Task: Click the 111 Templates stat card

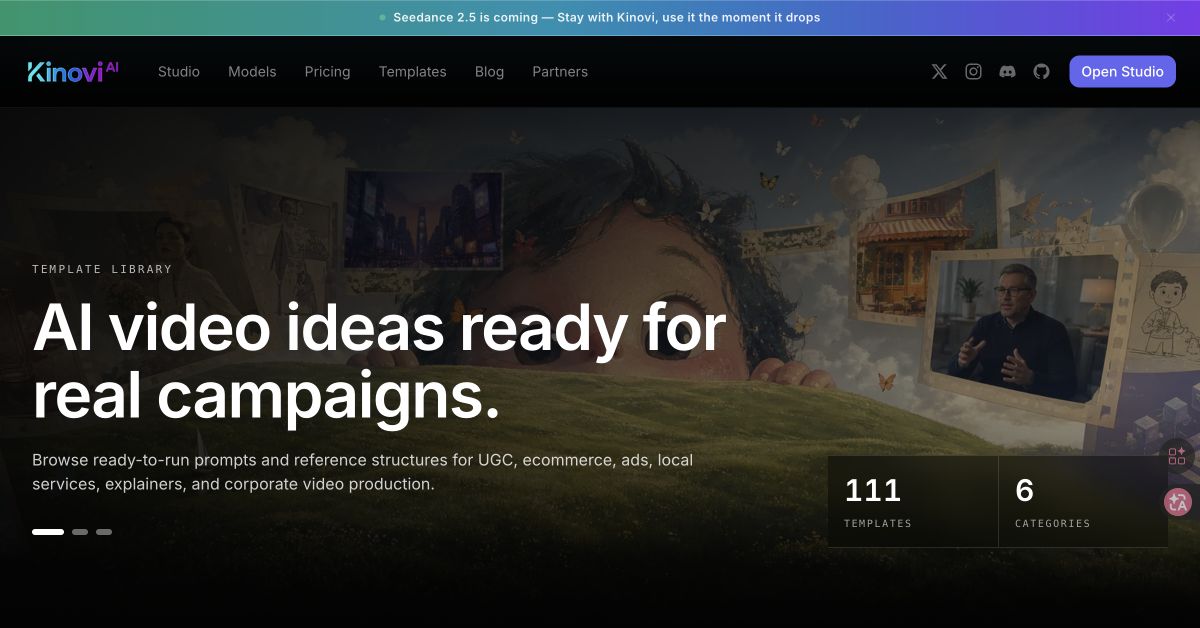Action: tap(913, 502)
